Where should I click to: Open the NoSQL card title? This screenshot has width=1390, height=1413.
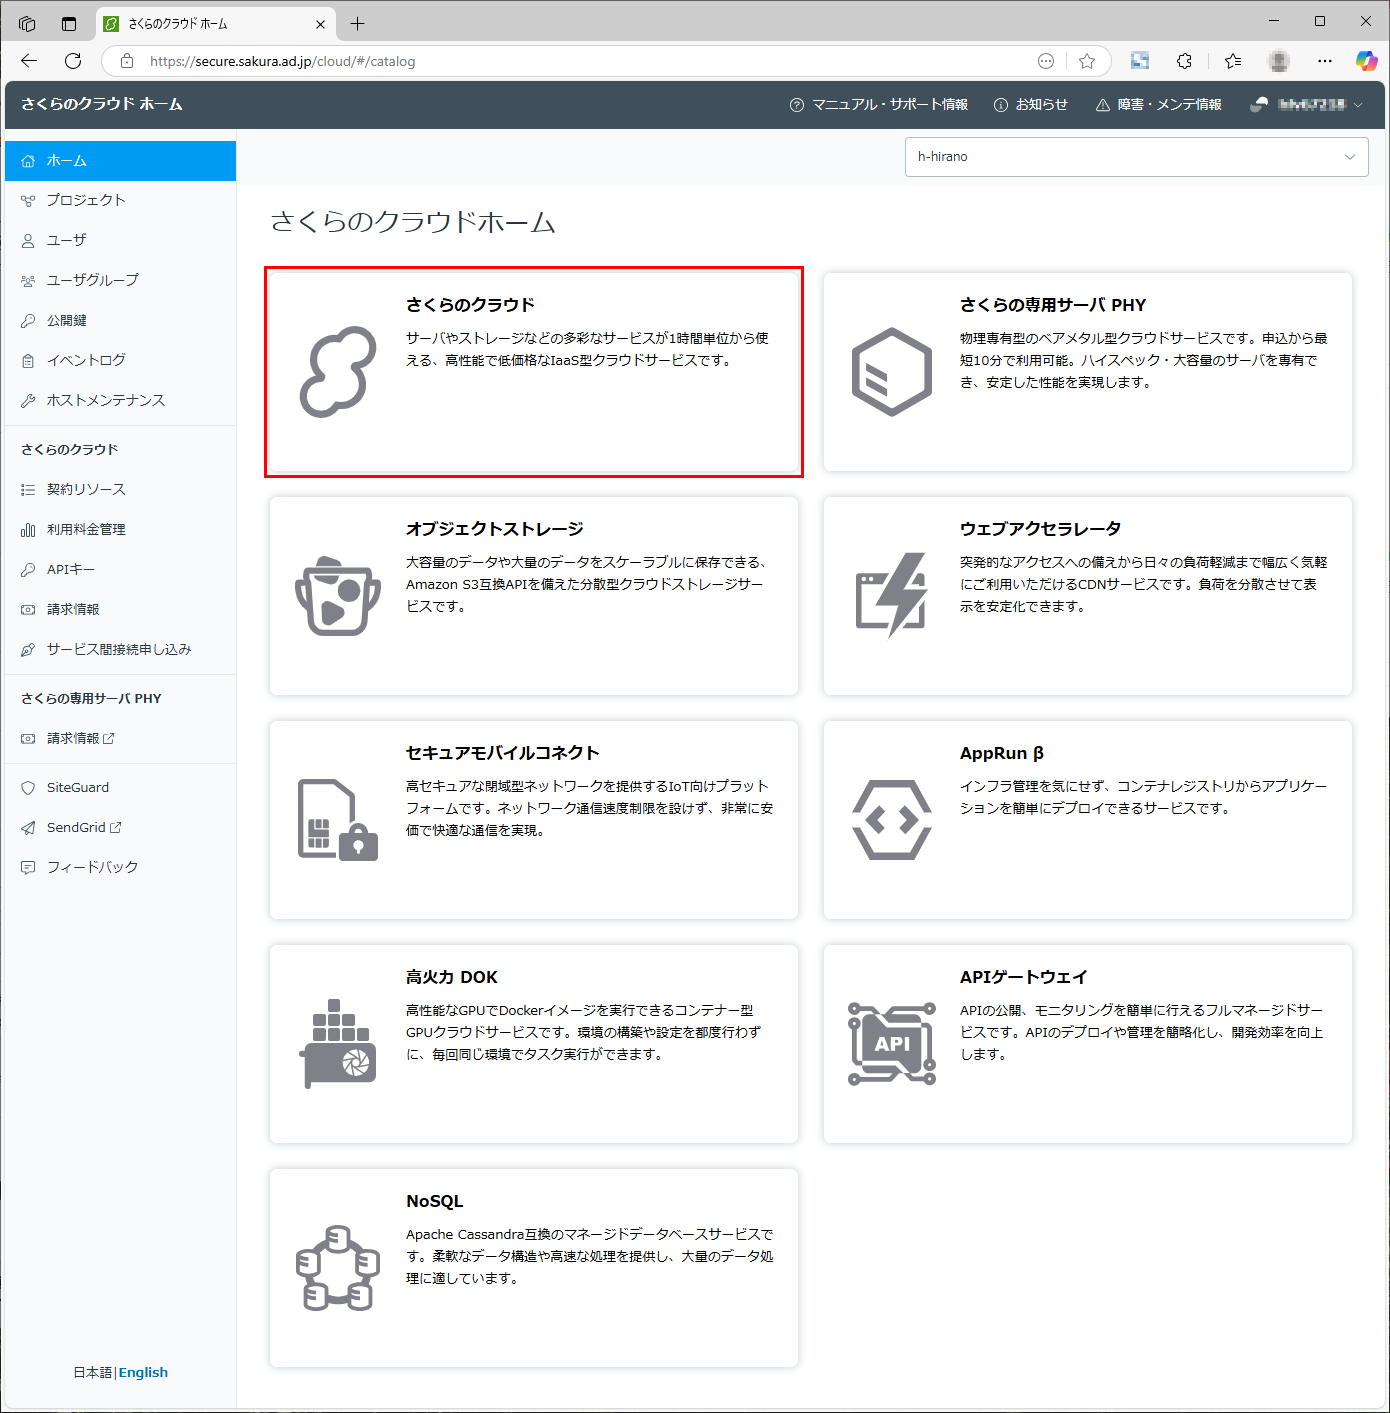point(435,1201)
